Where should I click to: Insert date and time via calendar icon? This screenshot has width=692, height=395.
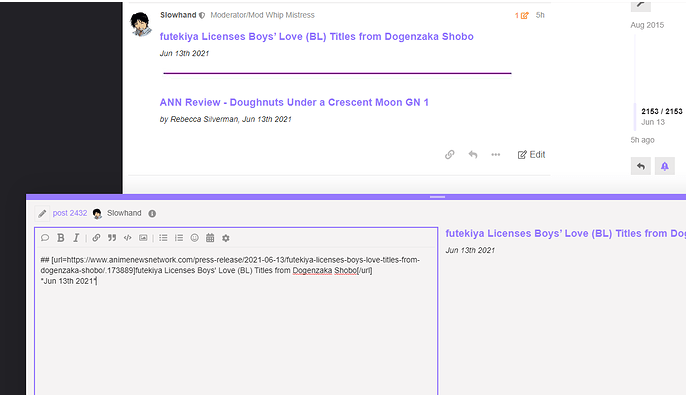click(210, 238)
